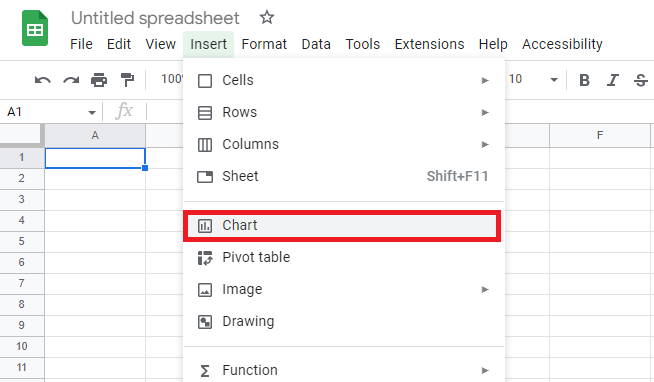Select column F header
Viewport: 654px width, 382px height.
(600, 135)
